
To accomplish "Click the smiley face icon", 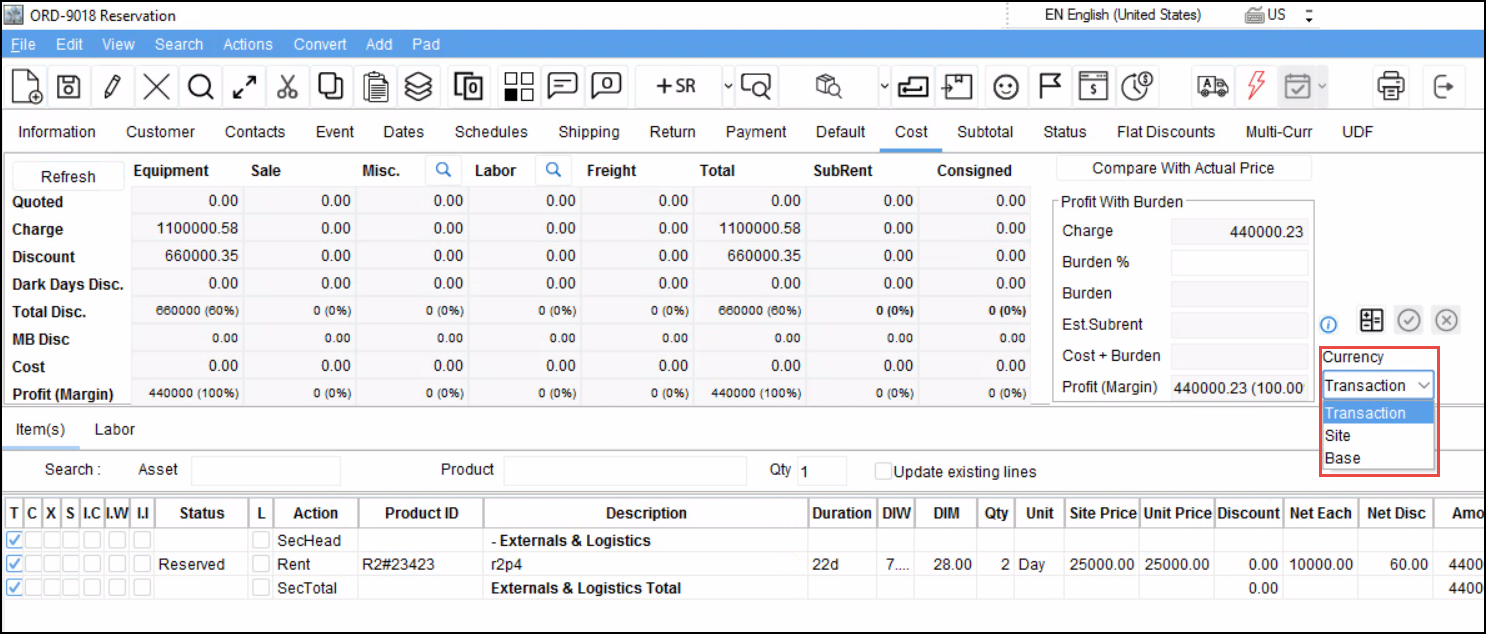I will pyautogui.click(x=1005, y=87).
